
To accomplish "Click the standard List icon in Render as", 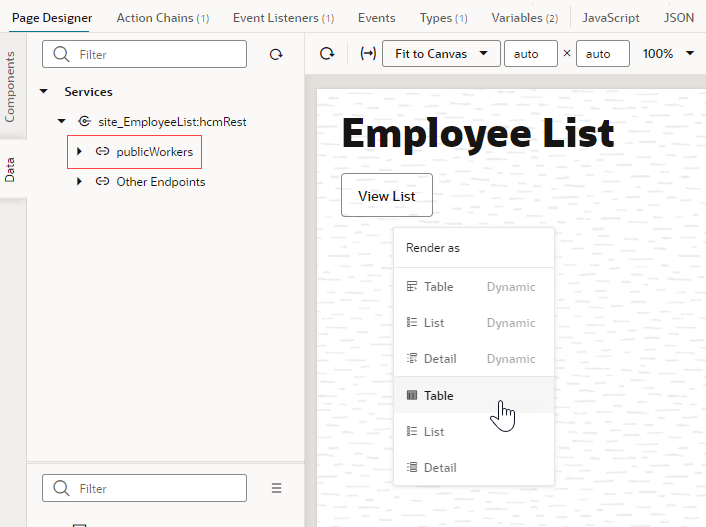I will click(412, 431).
